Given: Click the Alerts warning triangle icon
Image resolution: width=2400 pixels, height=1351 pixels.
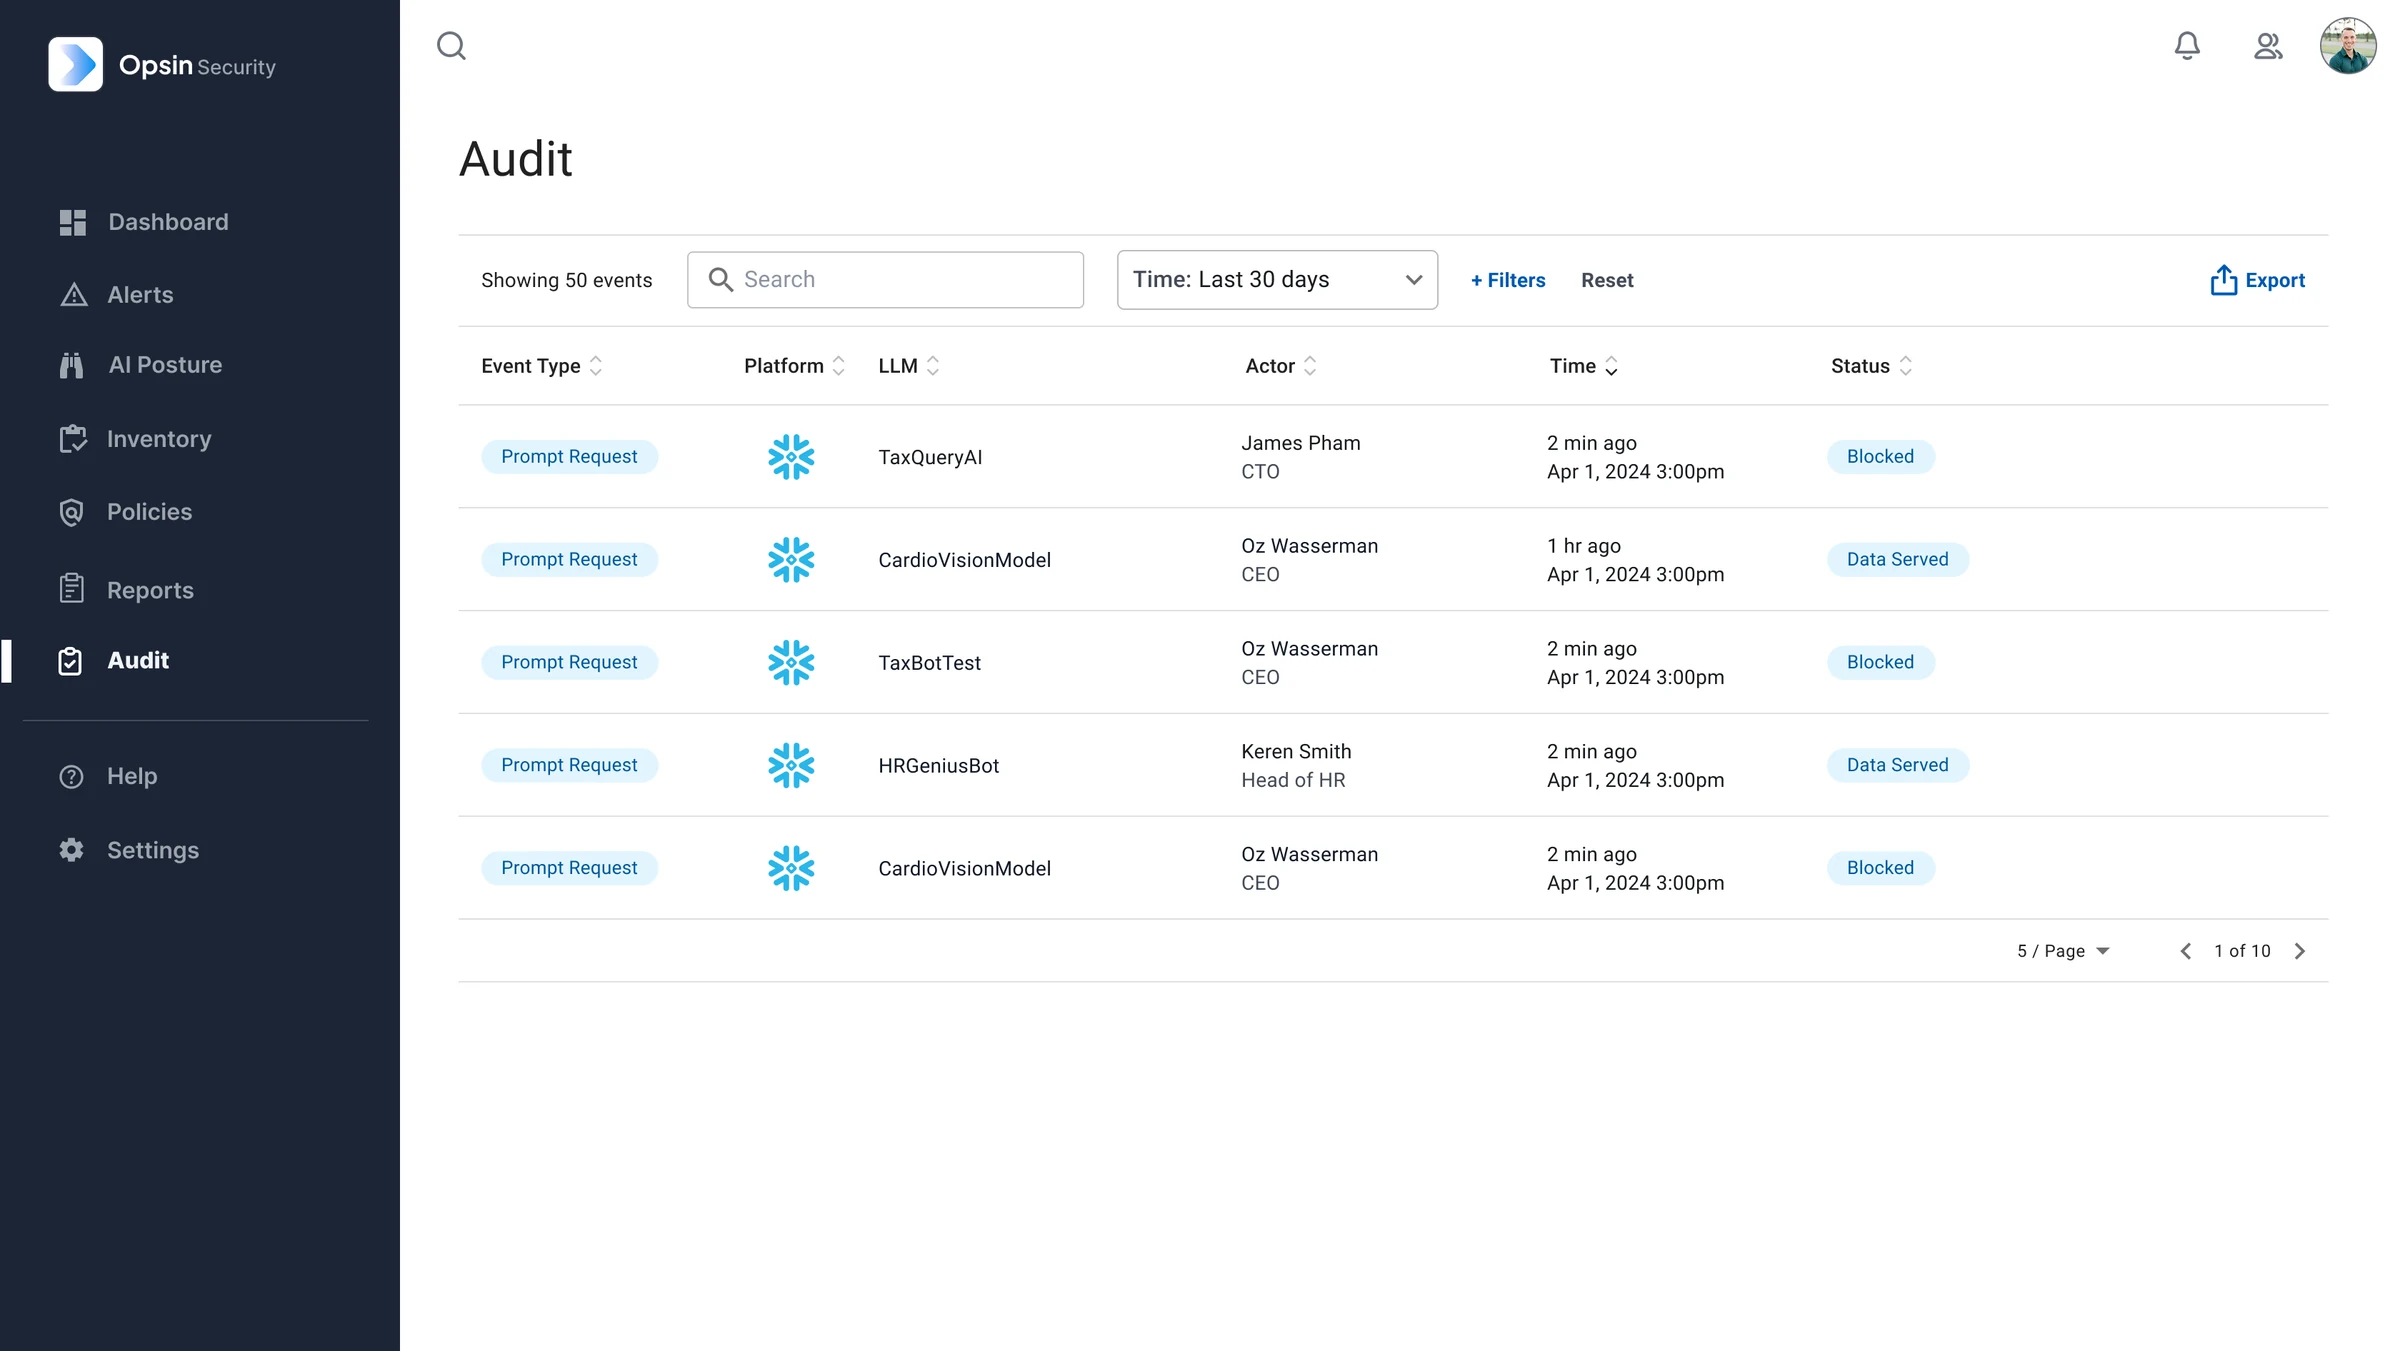Looking at the screenshot, I should 73,295.
